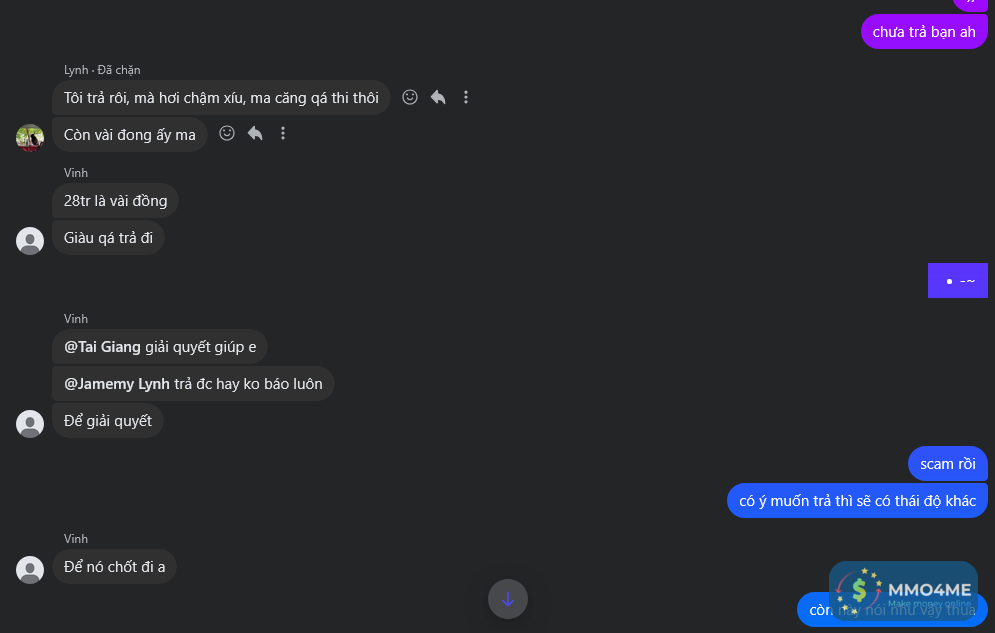The image size is (995, 633).
Task: Reply to "Còn vài đong ấy ma" message
Action: [255, 133]
